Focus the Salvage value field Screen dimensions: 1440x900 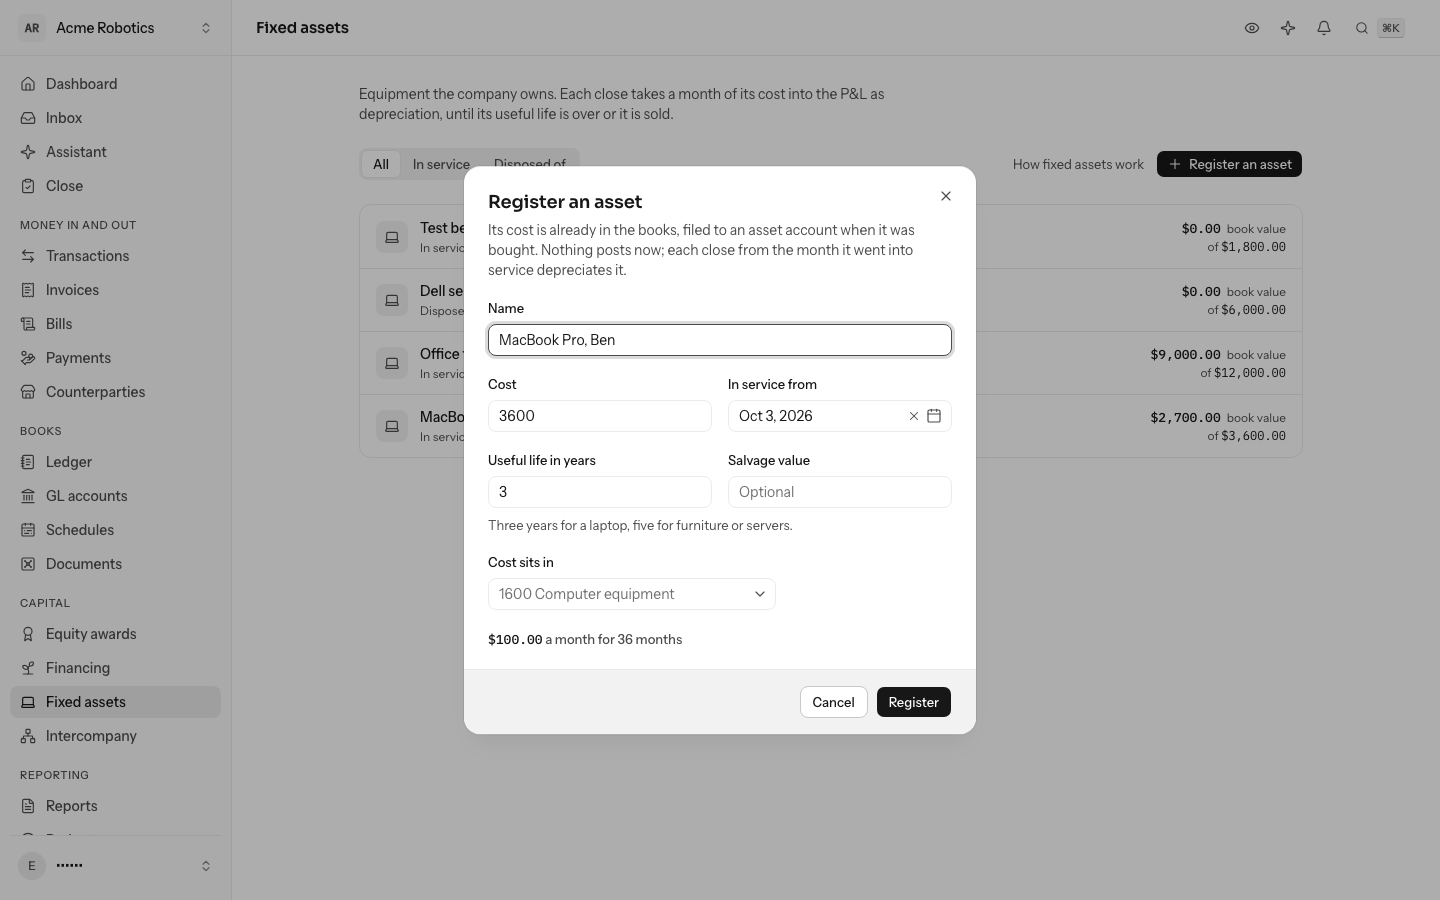[x=840, y=492]
